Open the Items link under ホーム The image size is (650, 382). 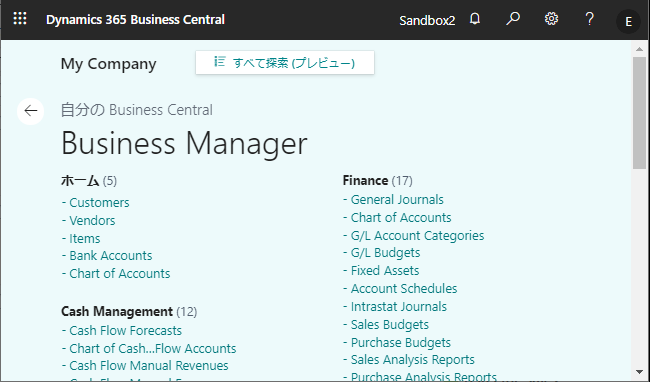[x=85, y=239]
